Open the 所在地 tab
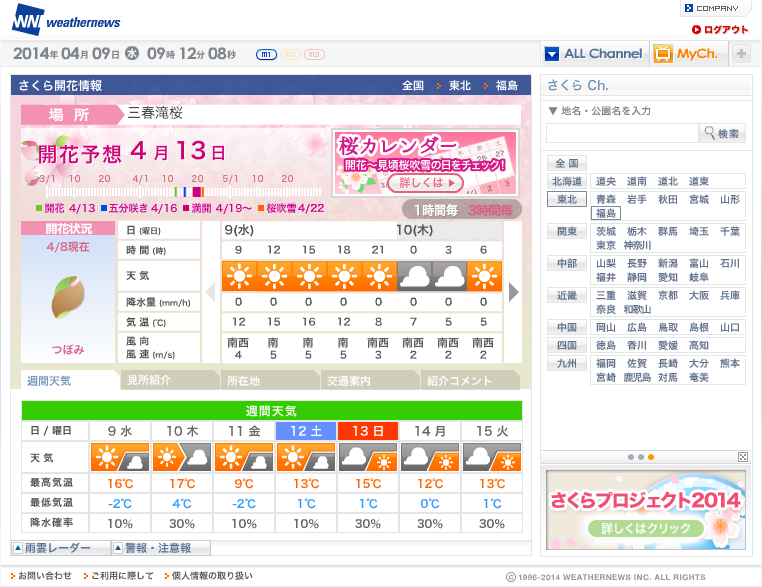 [270, 380]
